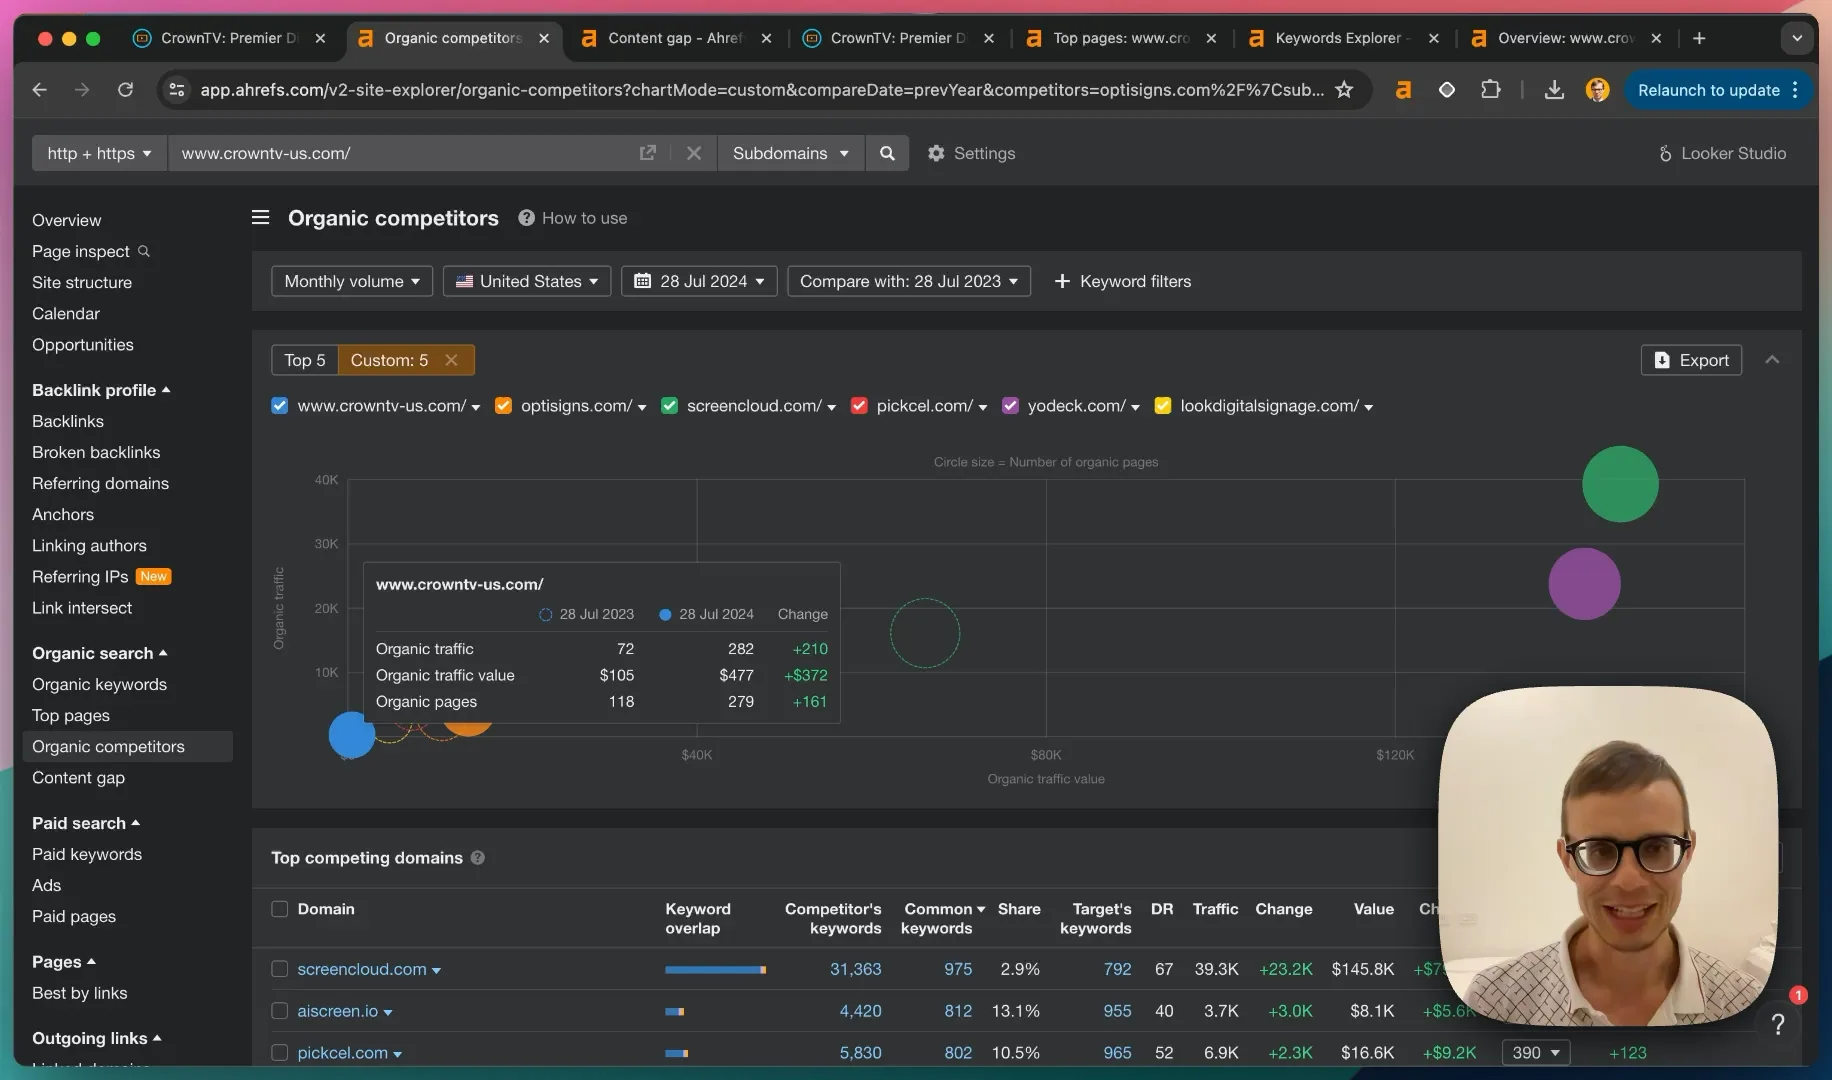This screenshot has width=1832, height=1080.
Task: Check the aiscreen.io table row checkbox
Action: click(280, 1011)
